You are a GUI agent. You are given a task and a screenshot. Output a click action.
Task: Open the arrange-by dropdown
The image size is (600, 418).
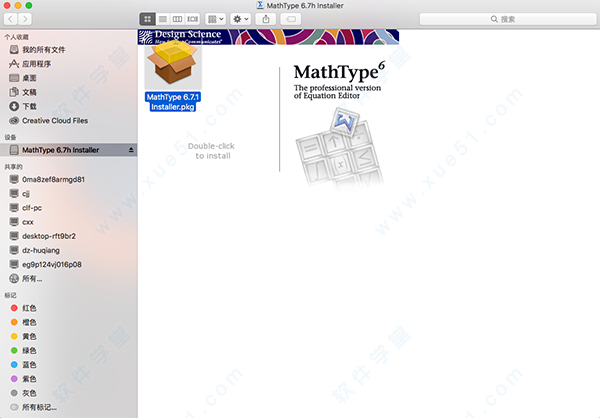pyautogui.click(x=215, y=19)
